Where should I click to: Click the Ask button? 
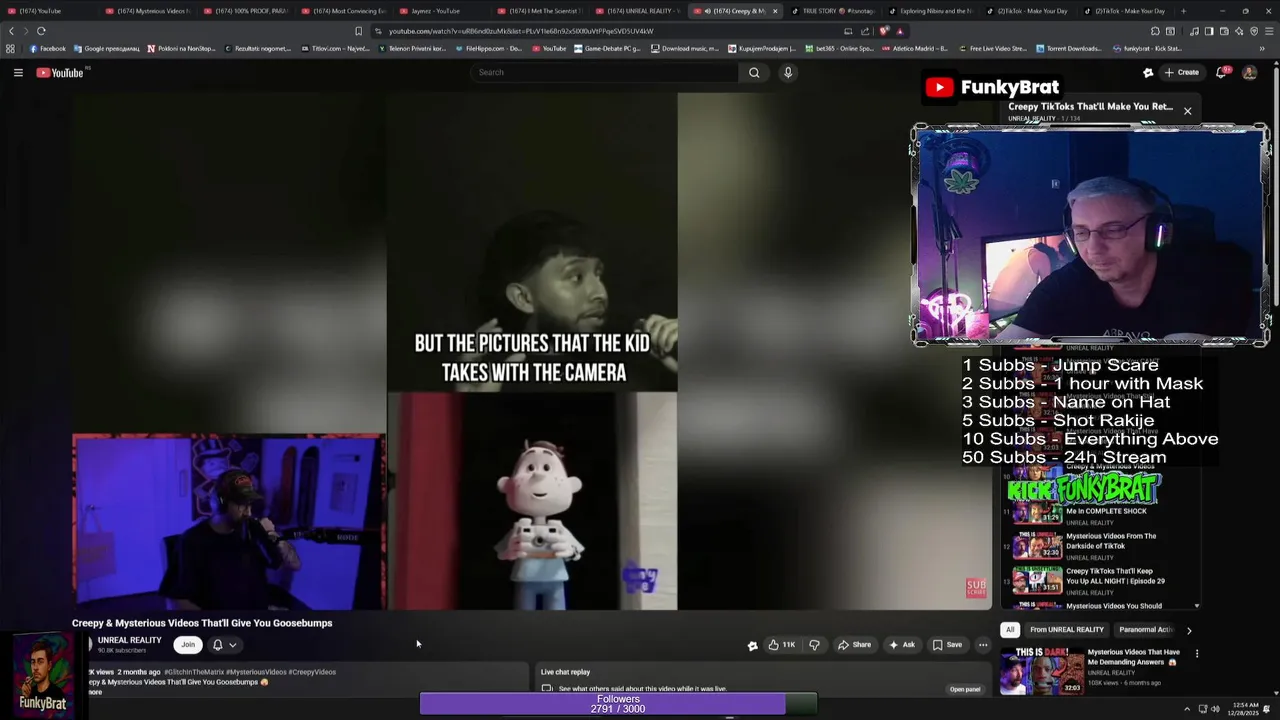[x=902, y=645]
